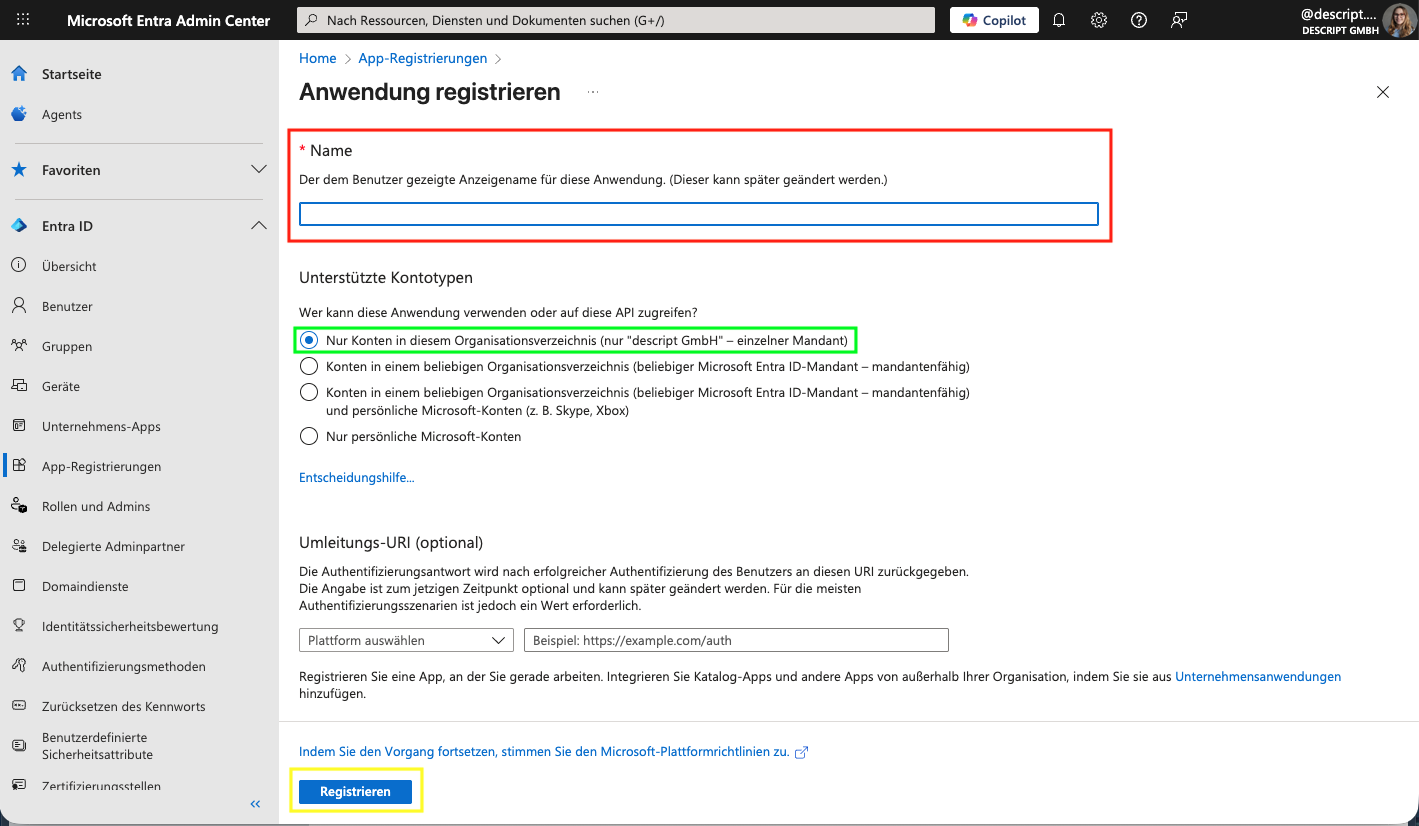This screenshot has width=1419, height=826.
Task: Open the Entscheidungshilfe link
Action: (x=356, y=477)
